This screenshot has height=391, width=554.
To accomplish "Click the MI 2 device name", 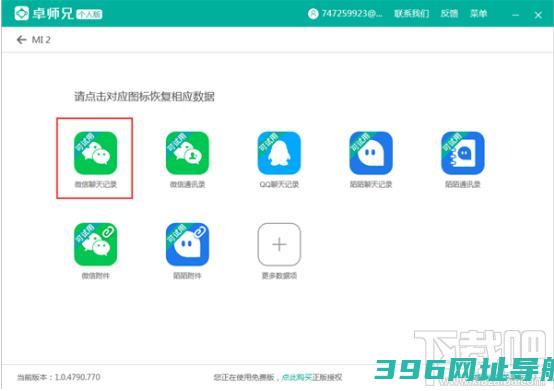I will coord(41,40).
